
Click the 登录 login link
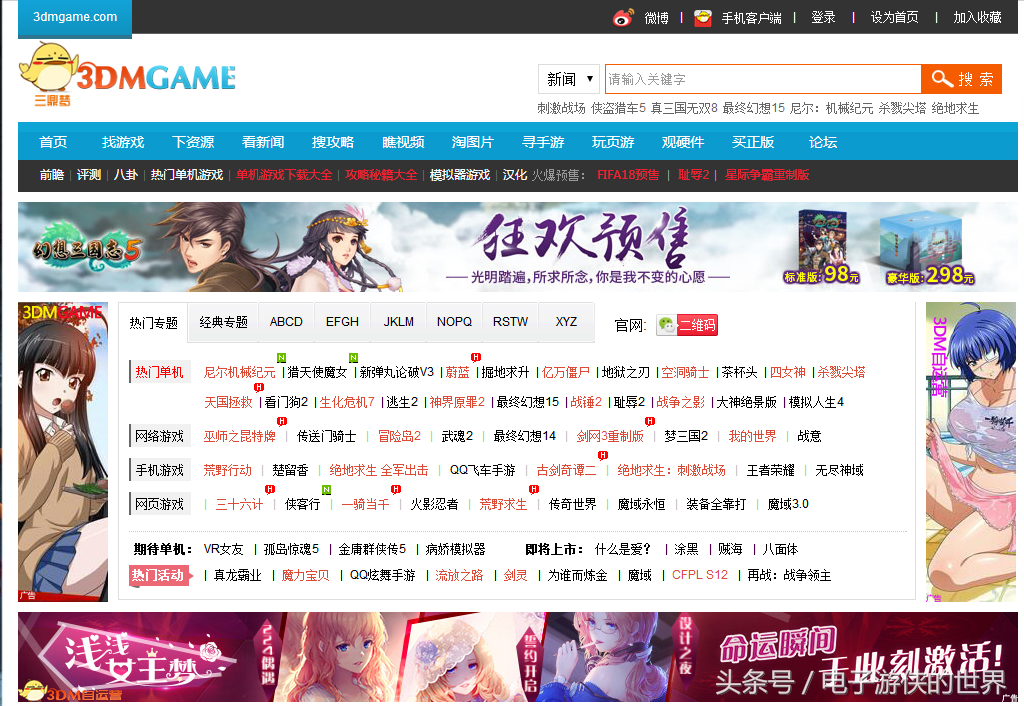point(823,17)
